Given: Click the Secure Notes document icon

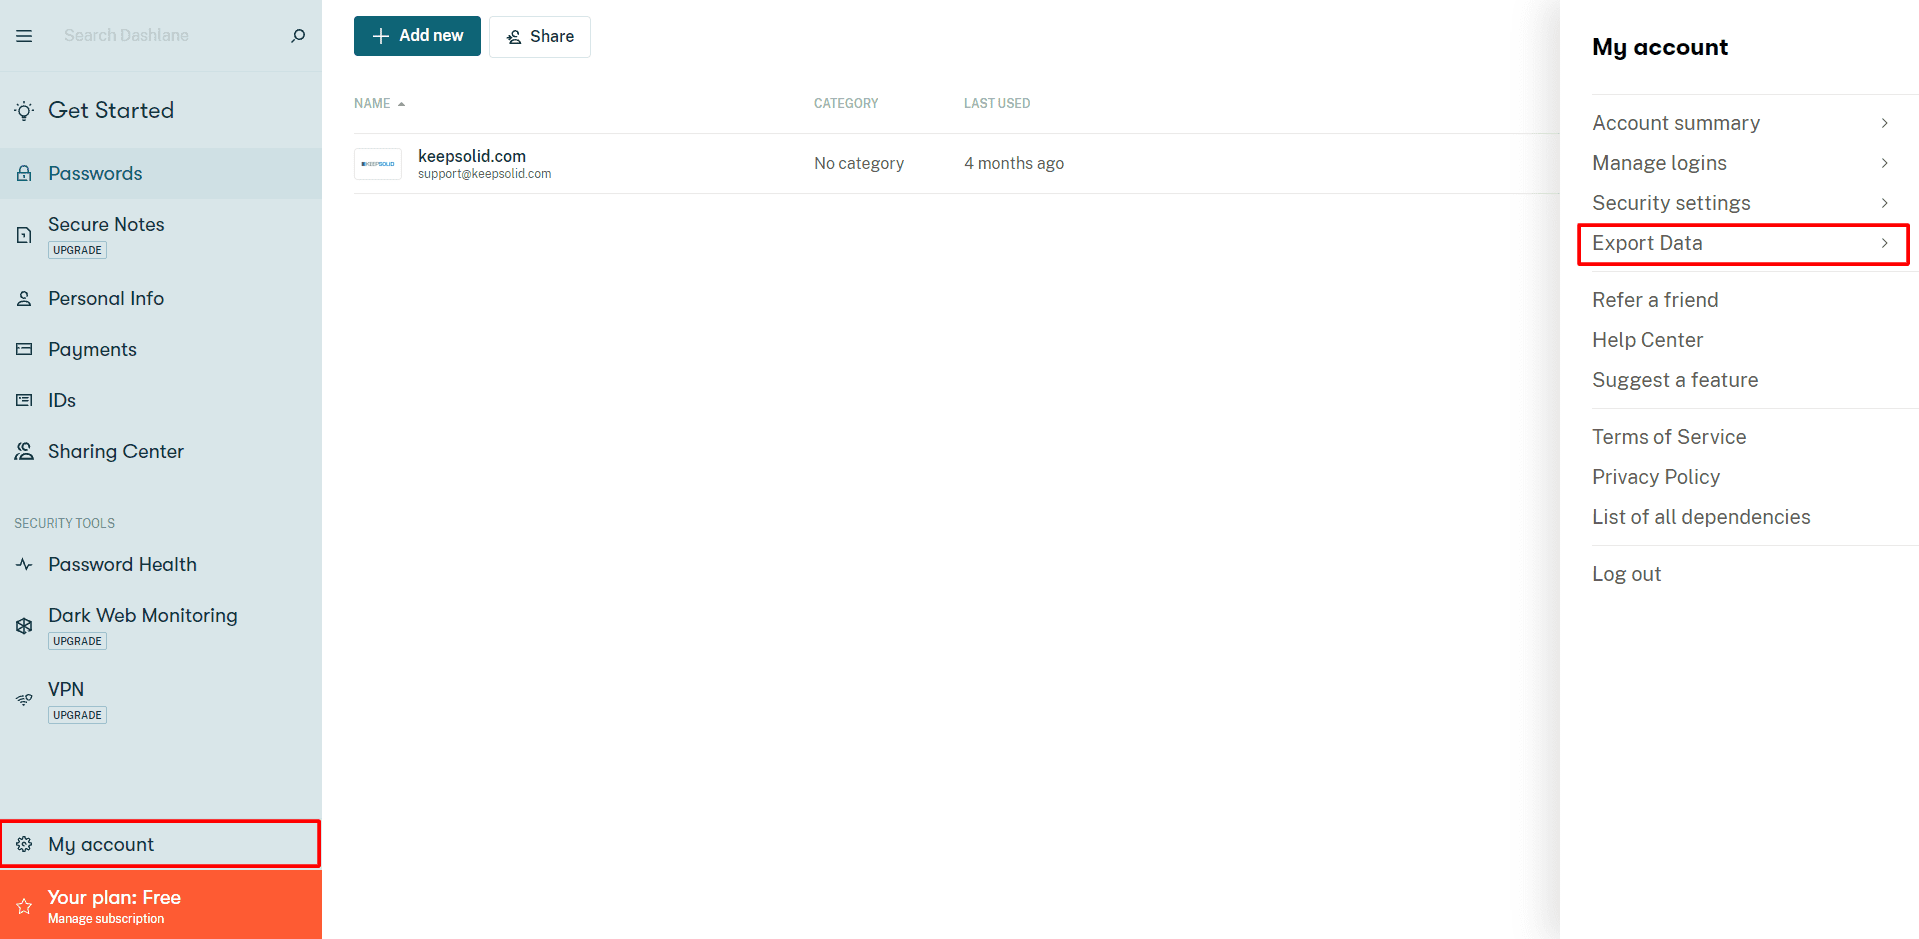Looking at the screenshot, I should pos(24,236).
